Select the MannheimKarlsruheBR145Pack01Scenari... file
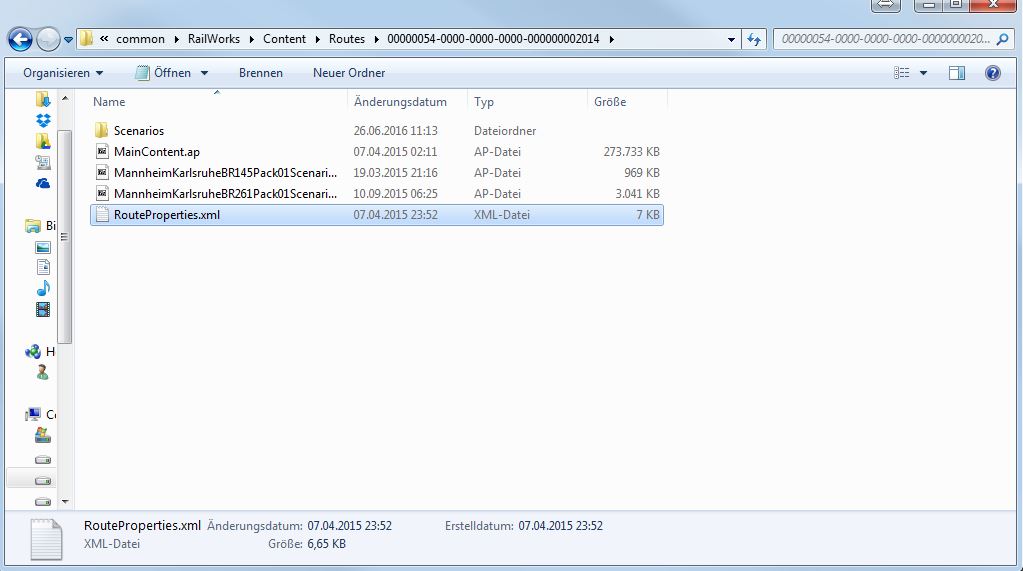Screen dimensions: 1023x571 click(225, 173)
